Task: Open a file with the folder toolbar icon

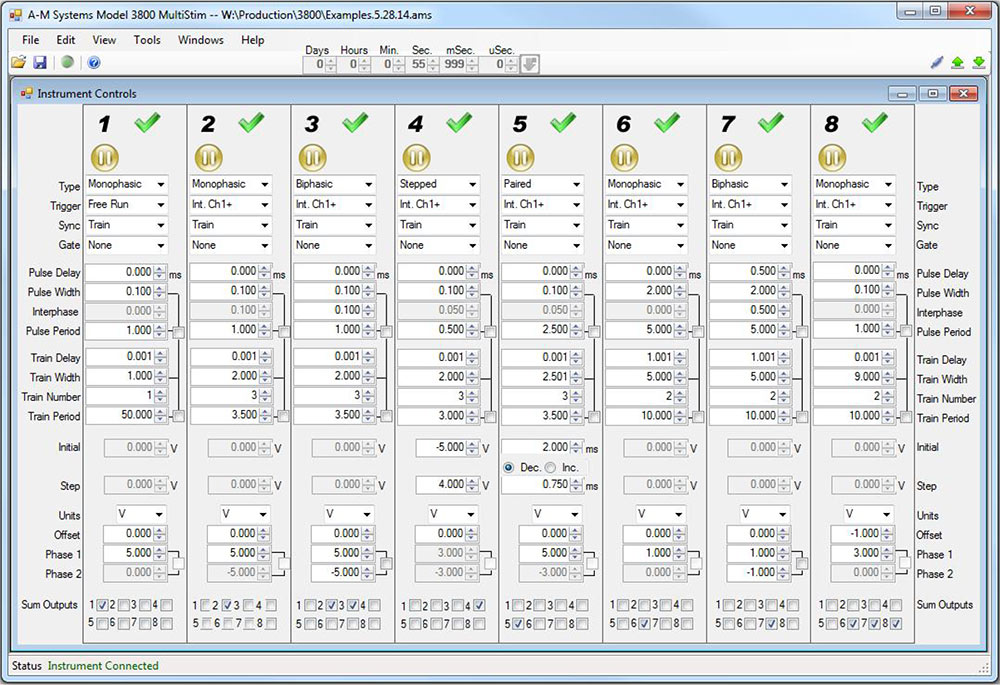Action: coord(18,63)
